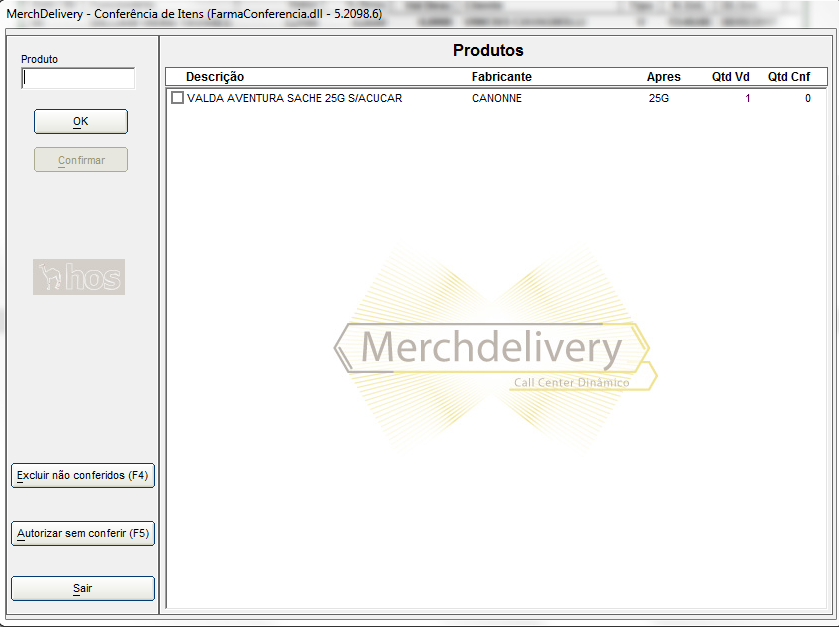The width and height of the screenshot is (839, 627).
Task: Click the Qtd Cnf column header
Action: [x=788, y=77]
